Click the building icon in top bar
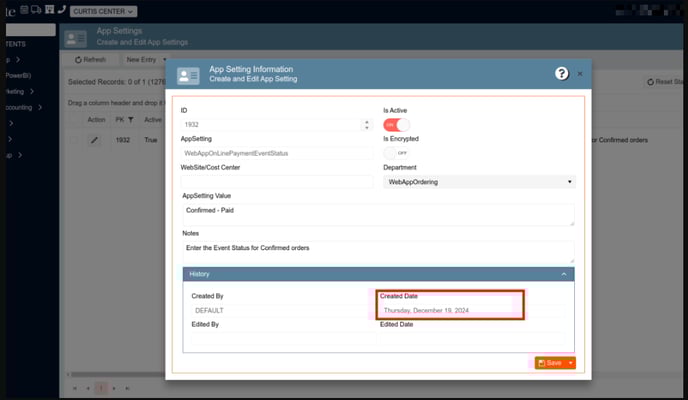This screenshot has width=688, height=400. [x=50, y=9]
